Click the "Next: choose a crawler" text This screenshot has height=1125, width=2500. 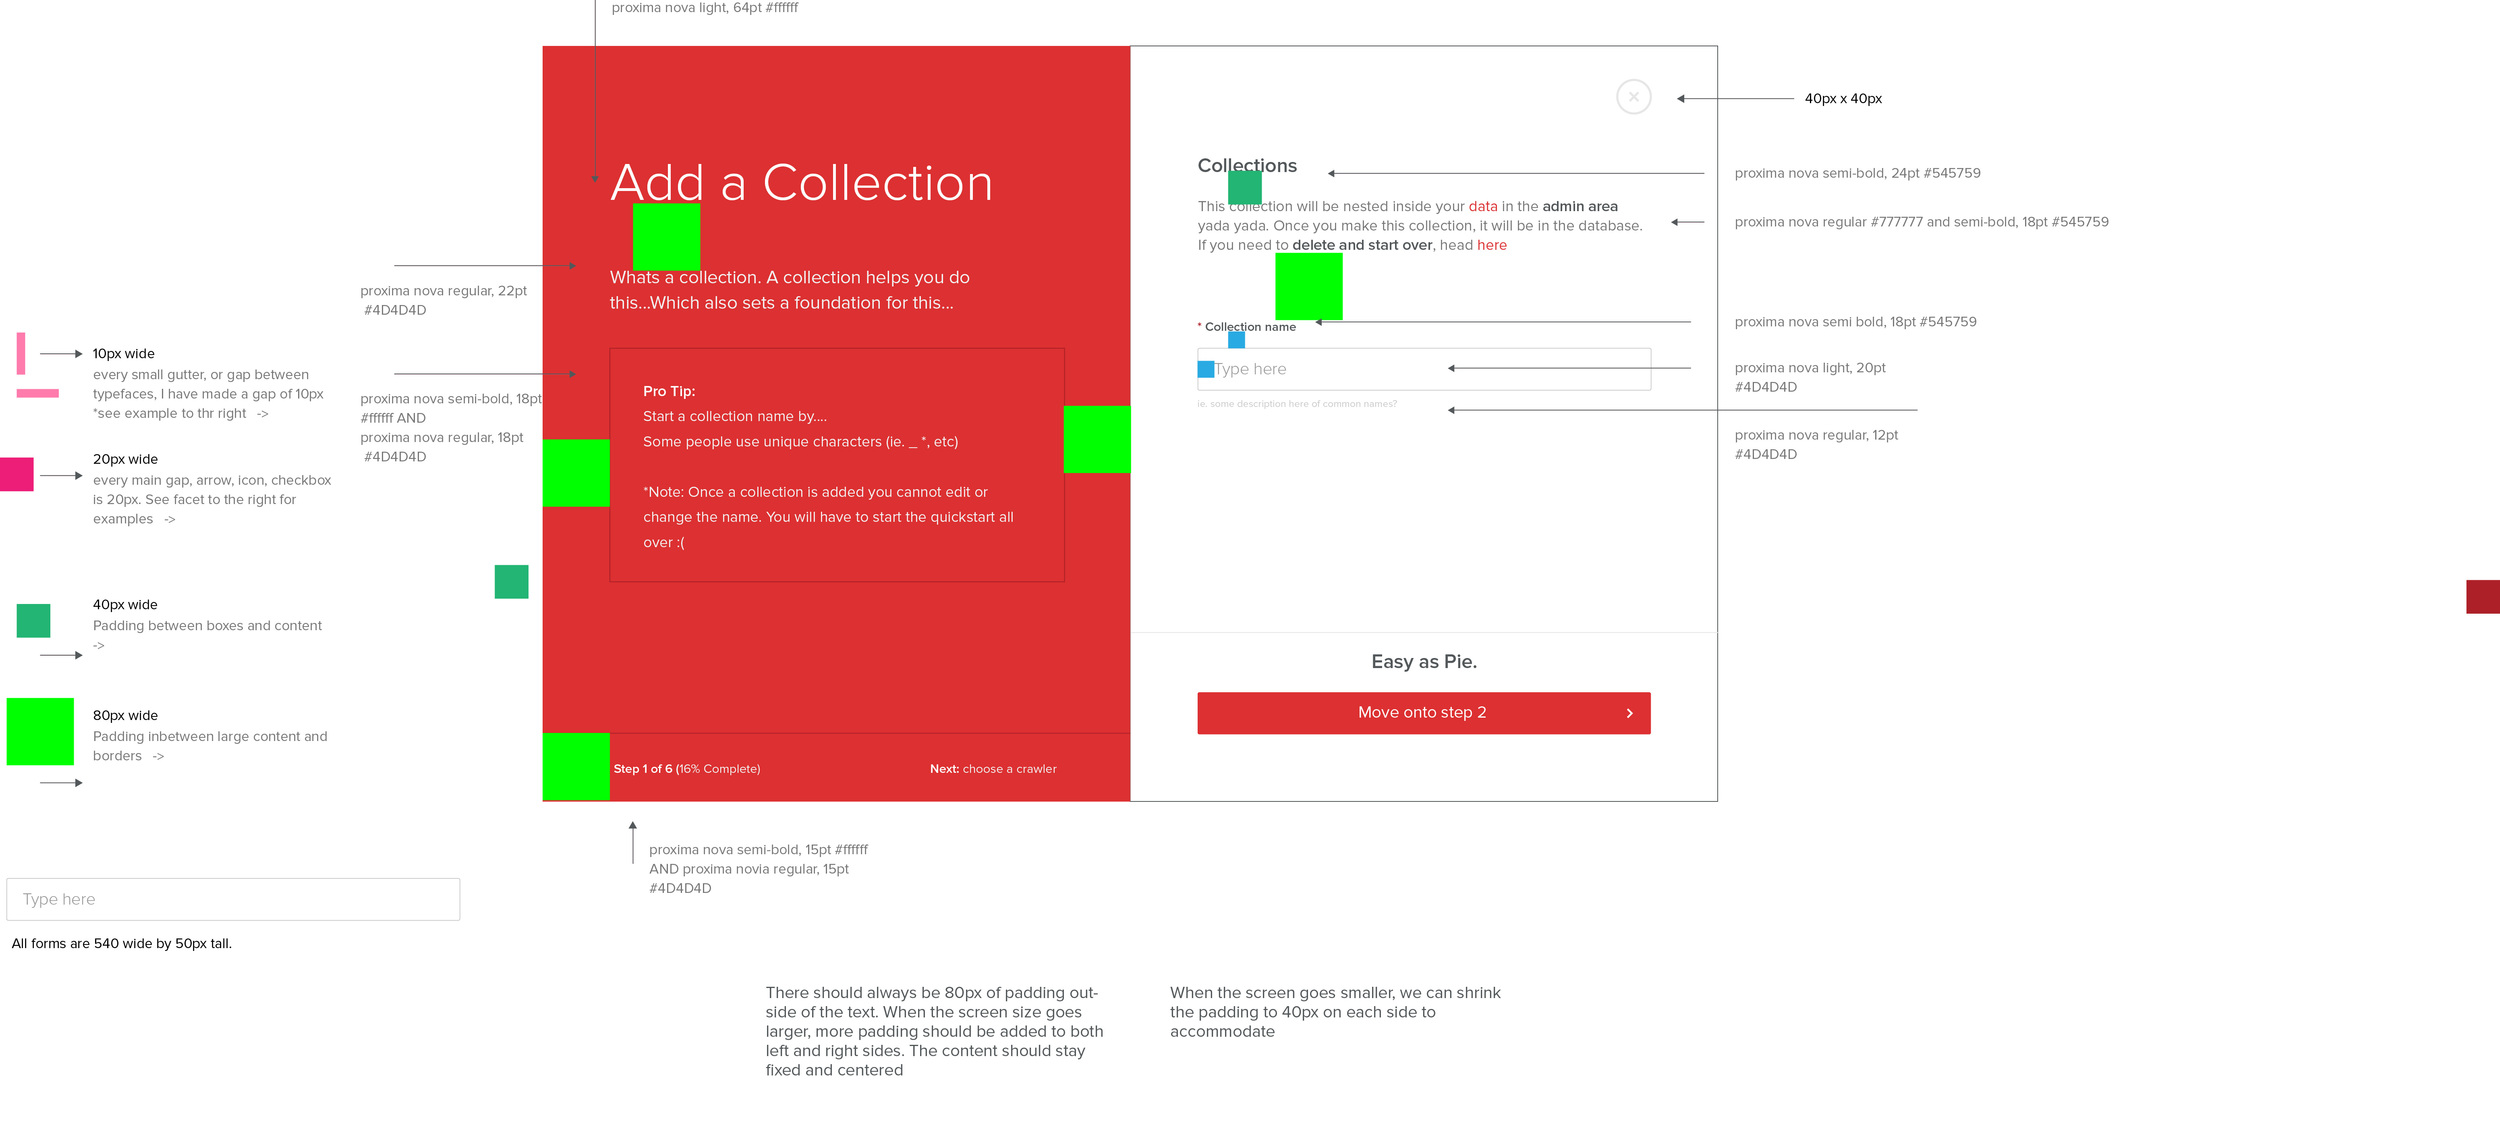click(993, 769)
